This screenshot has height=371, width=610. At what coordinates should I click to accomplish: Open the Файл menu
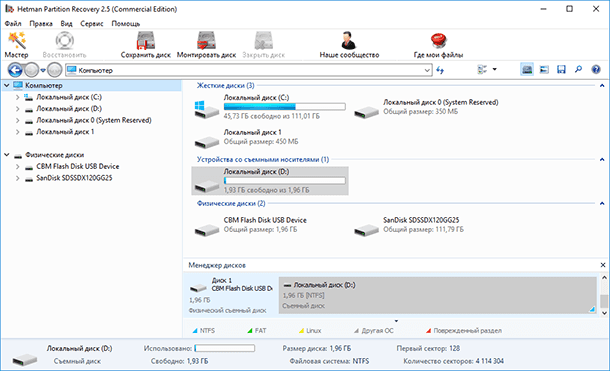(x=13, y=23)
